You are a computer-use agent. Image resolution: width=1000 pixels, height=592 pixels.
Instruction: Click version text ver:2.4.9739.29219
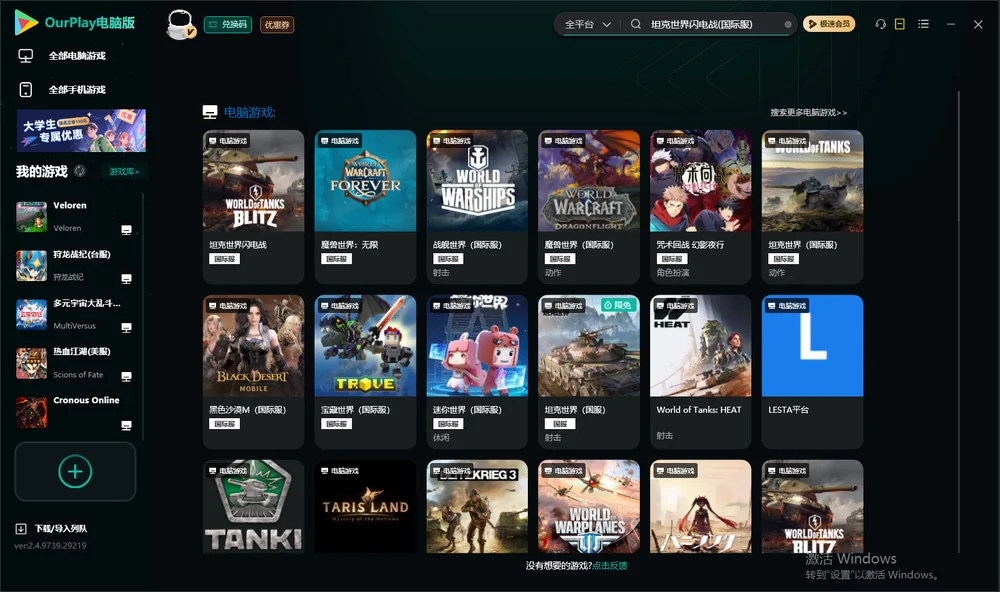tap(50, 545)
